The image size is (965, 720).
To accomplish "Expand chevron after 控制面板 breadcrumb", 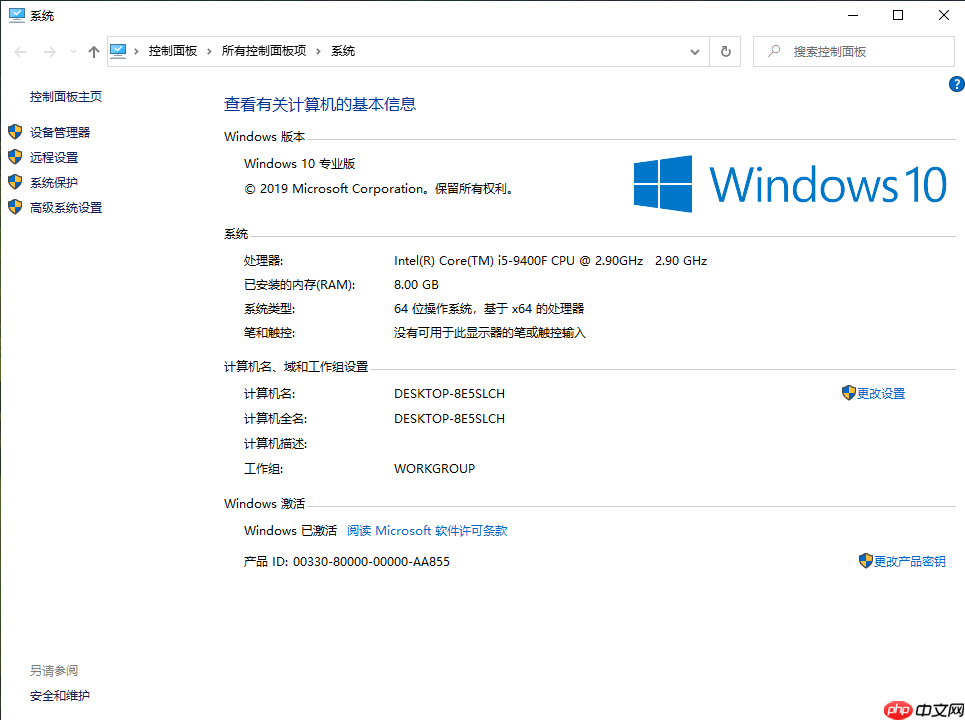I will coord(209,51).
